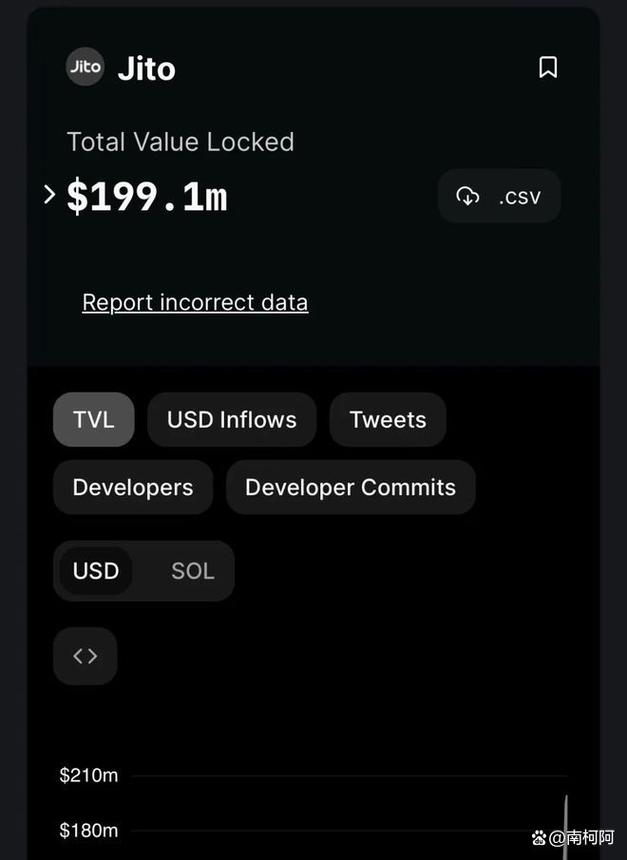Image resolution: width=627 pixels, height=860 pixels.
Task: Bookmark the Jito protocol
Action: pyautogui.click(x=548, y=67)
